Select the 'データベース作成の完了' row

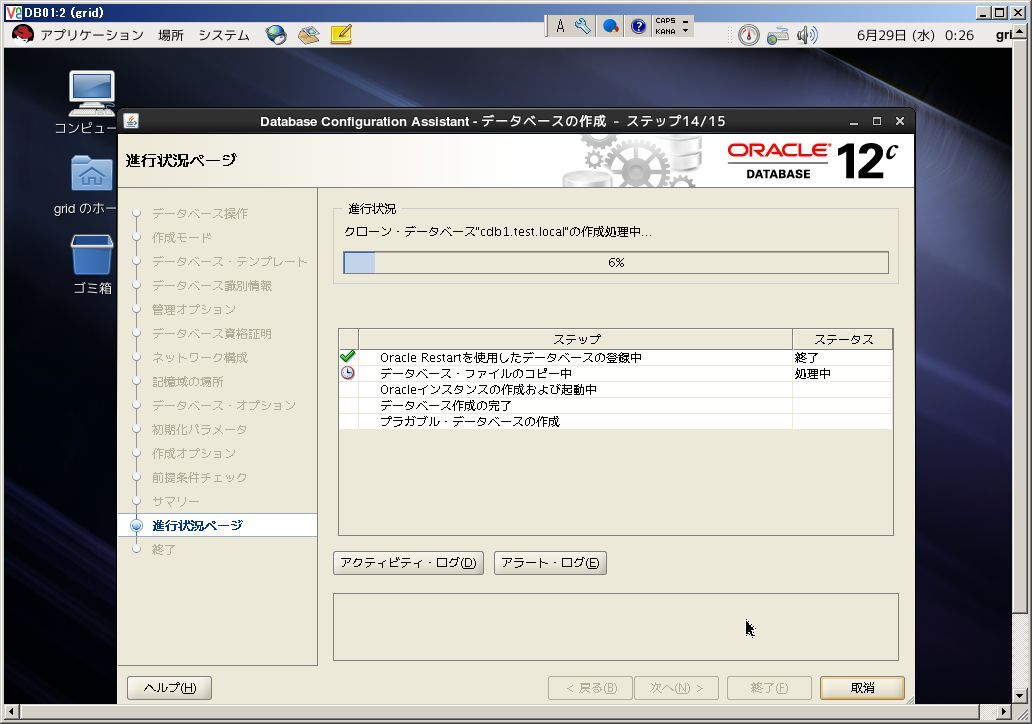pyautogui.click(x=616, y=405)
